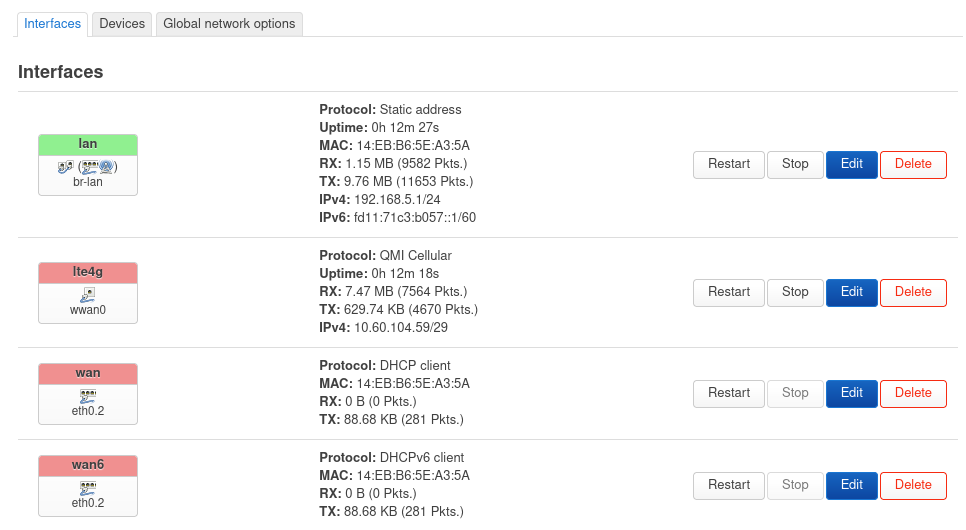966x530 pixels.
Task: Select the wan6 interface badge header
Action: click(87, 465)
